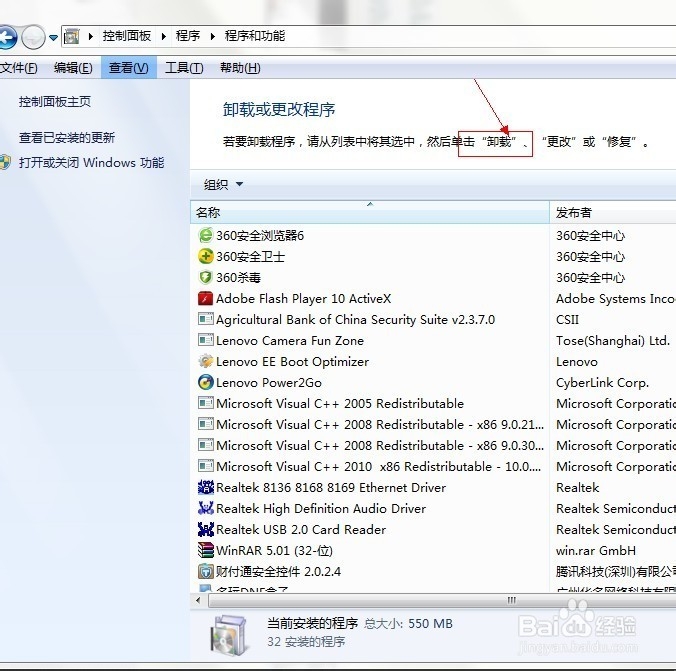Click CyberLink Corp. publisher cell
The image size is (676, 671).
pos(602,383)
